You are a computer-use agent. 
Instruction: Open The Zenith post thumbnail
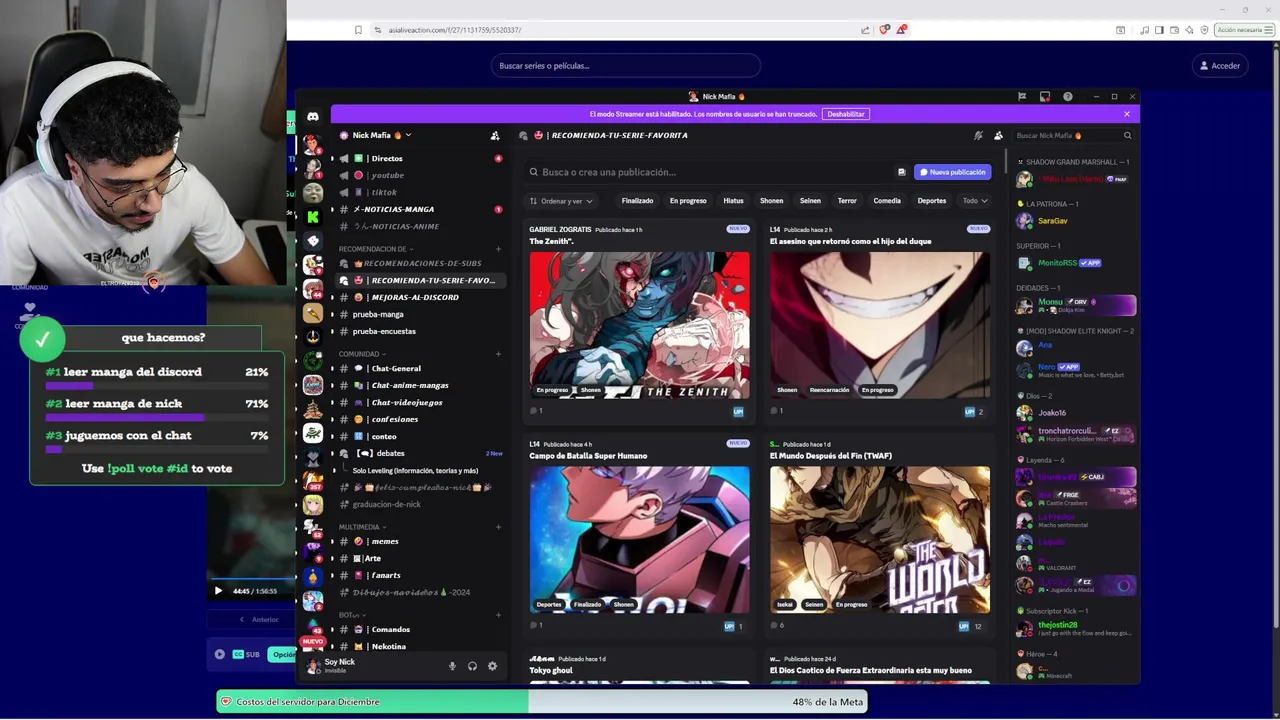(x=639, y=325)
